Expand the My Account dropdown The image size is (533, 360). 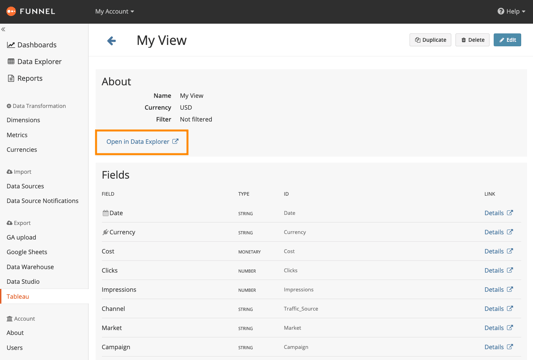(115, 12)
